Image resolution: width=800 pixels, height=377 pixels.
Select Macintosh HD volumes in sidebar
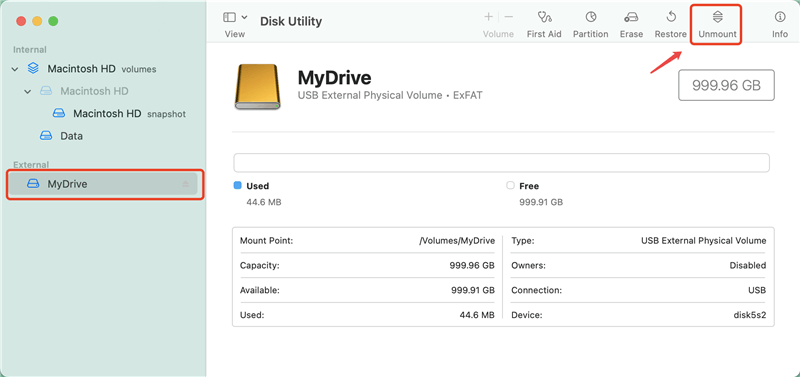click(x=102, y=68)
